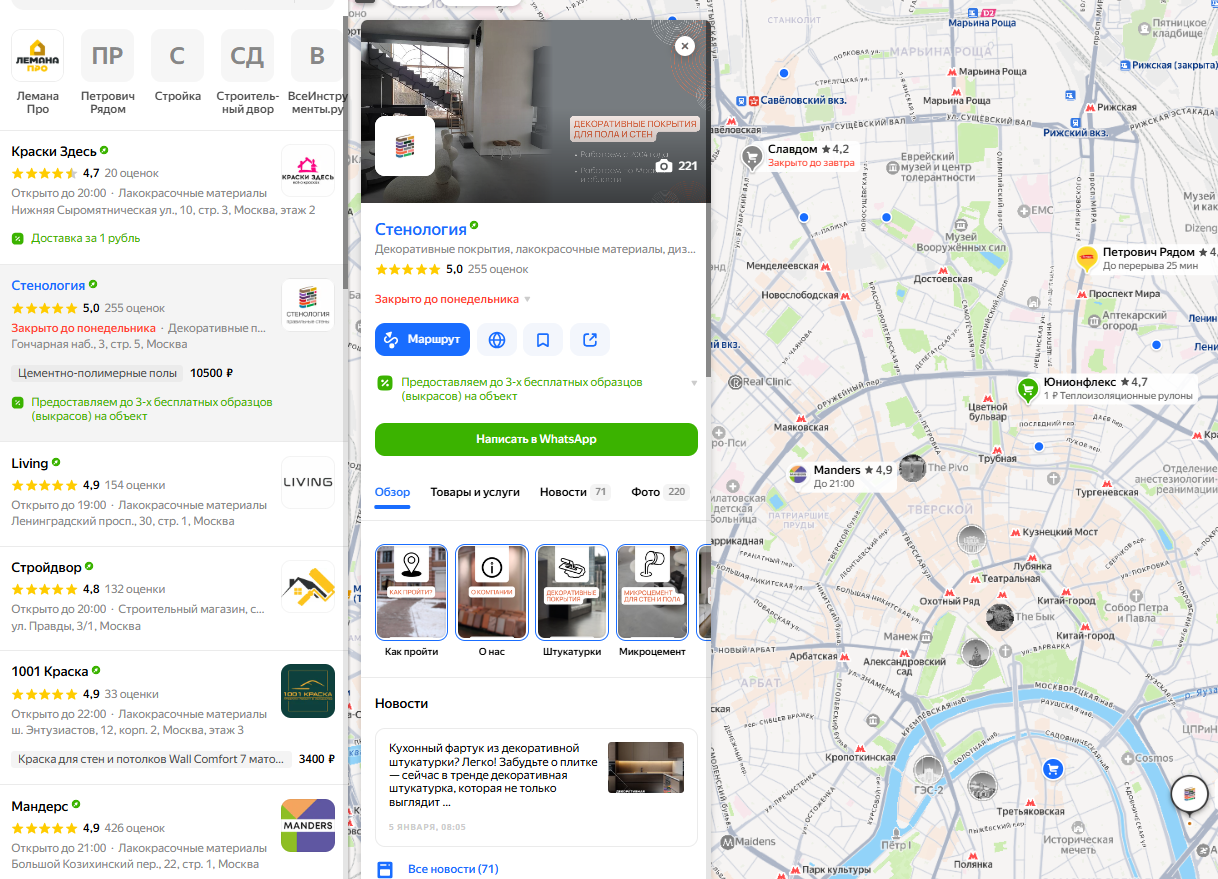Click Цветной бульвар metro label

(988, 413)
